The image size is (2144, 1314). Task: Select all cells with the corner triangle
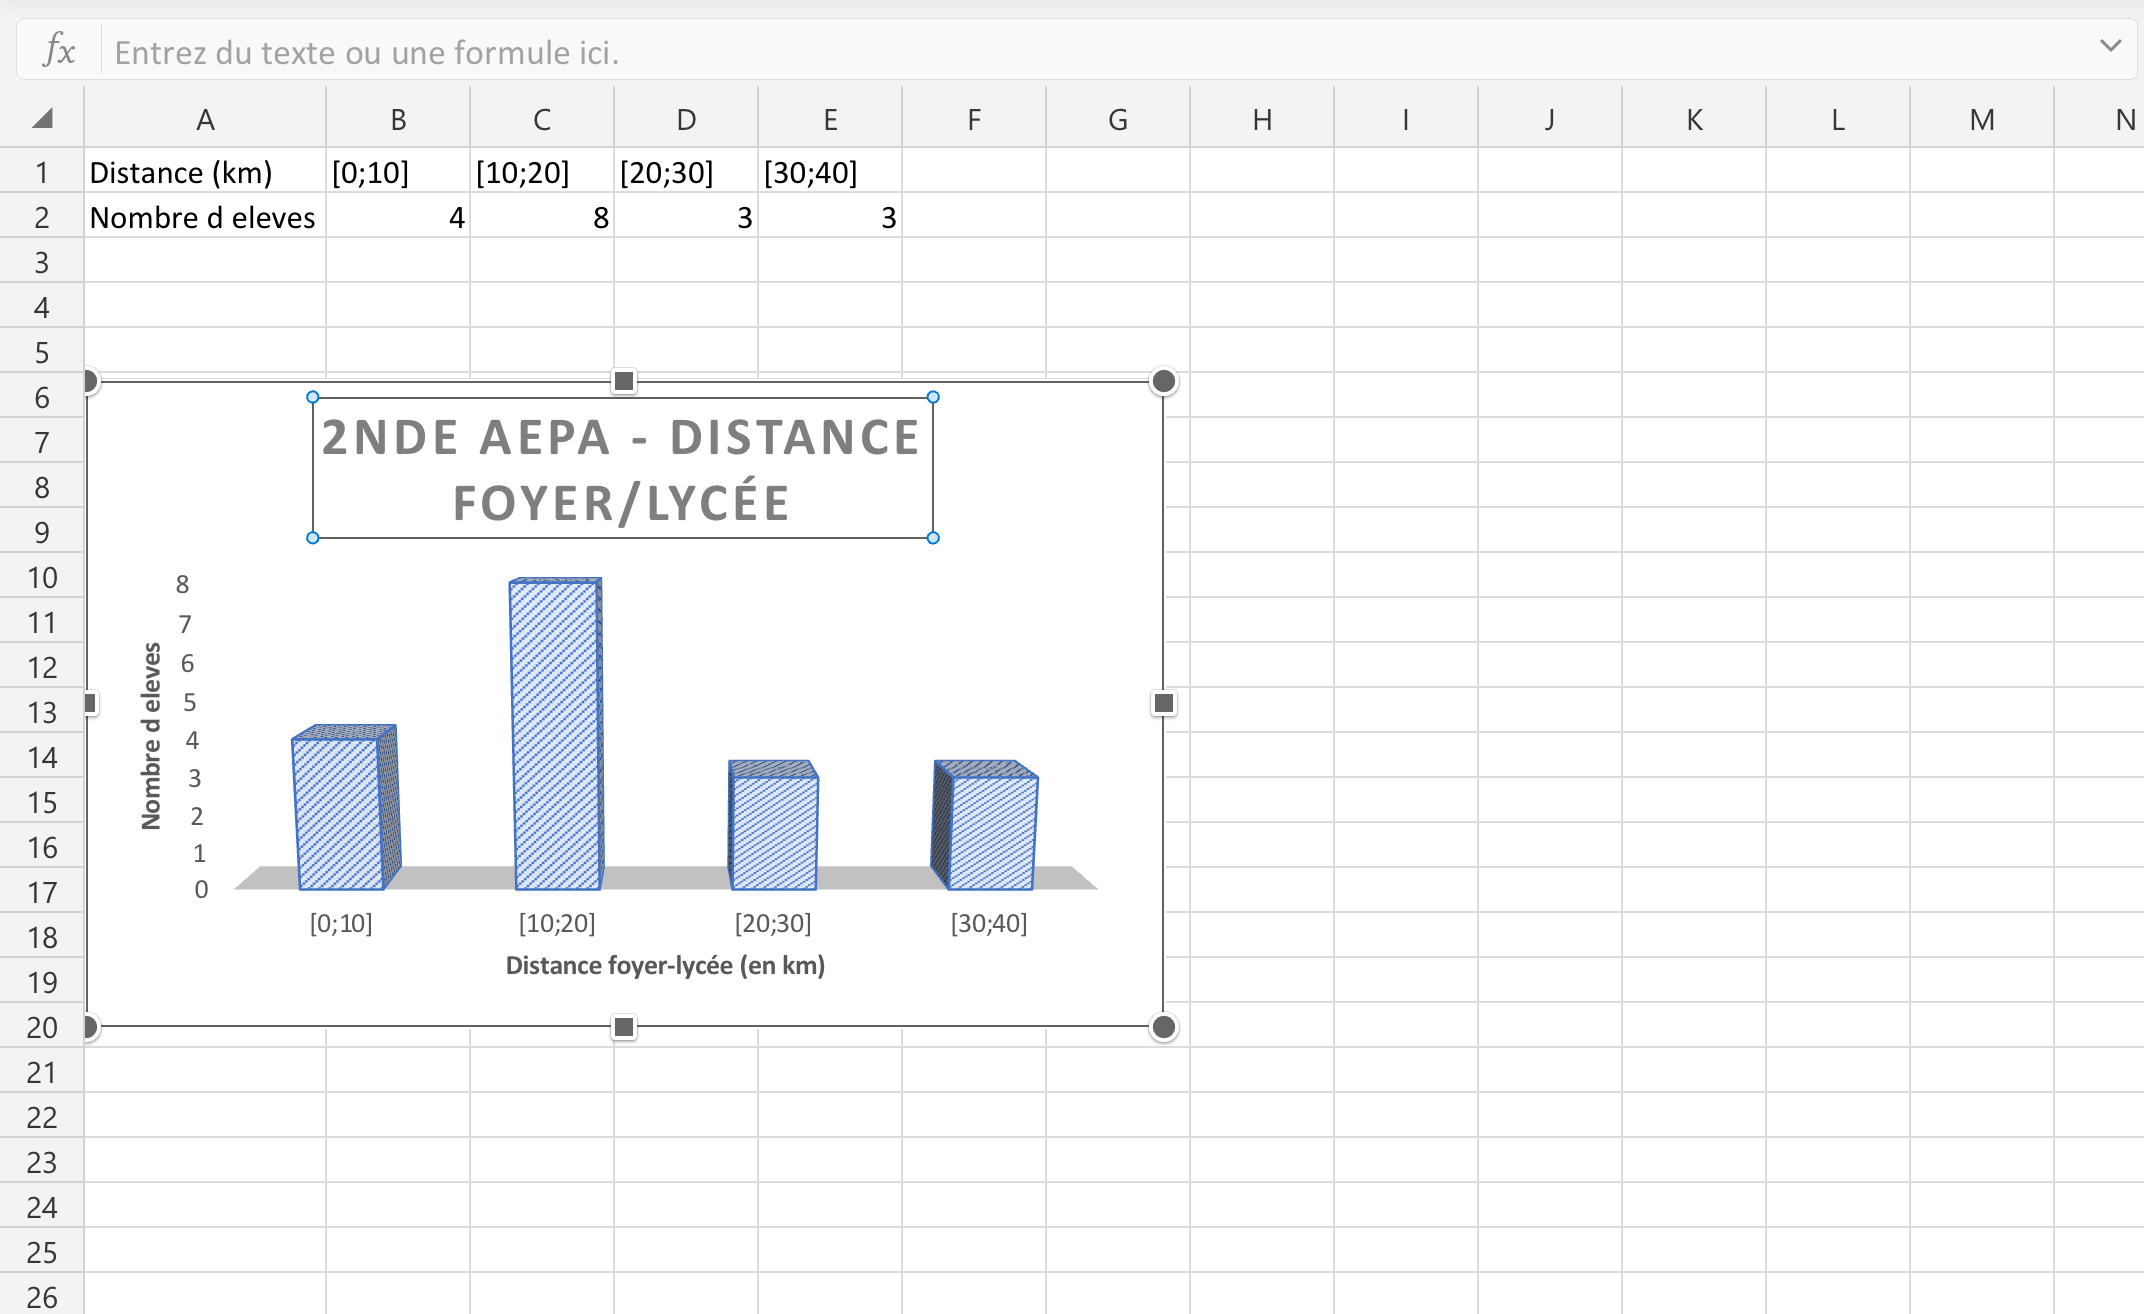pos(42,117)
